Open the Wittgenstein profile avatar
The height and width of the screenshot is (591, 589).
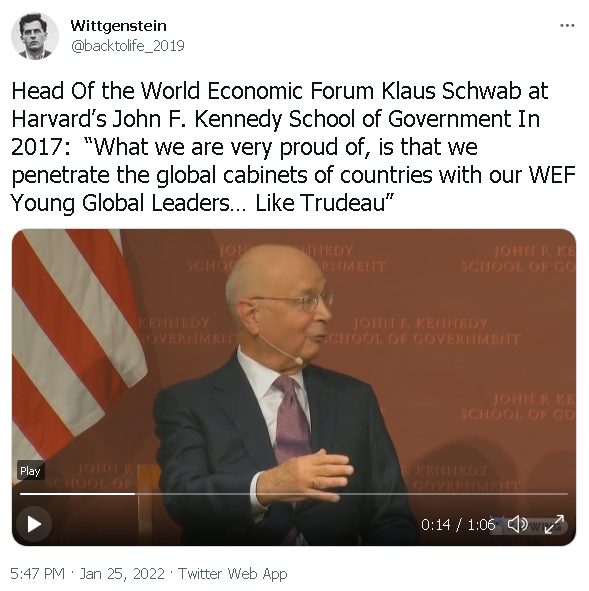coord(35,36)
